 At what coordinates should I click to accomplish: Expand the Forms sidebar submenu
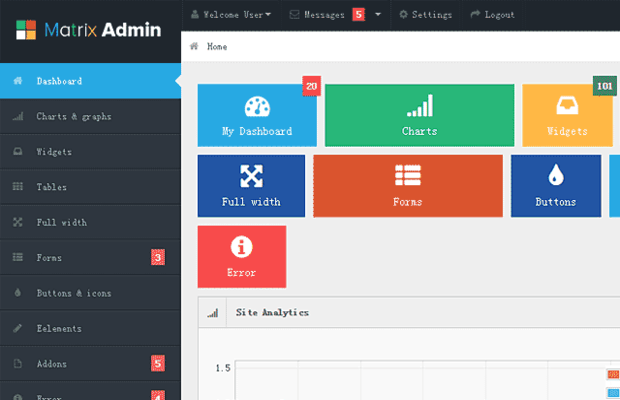(90, 258)
